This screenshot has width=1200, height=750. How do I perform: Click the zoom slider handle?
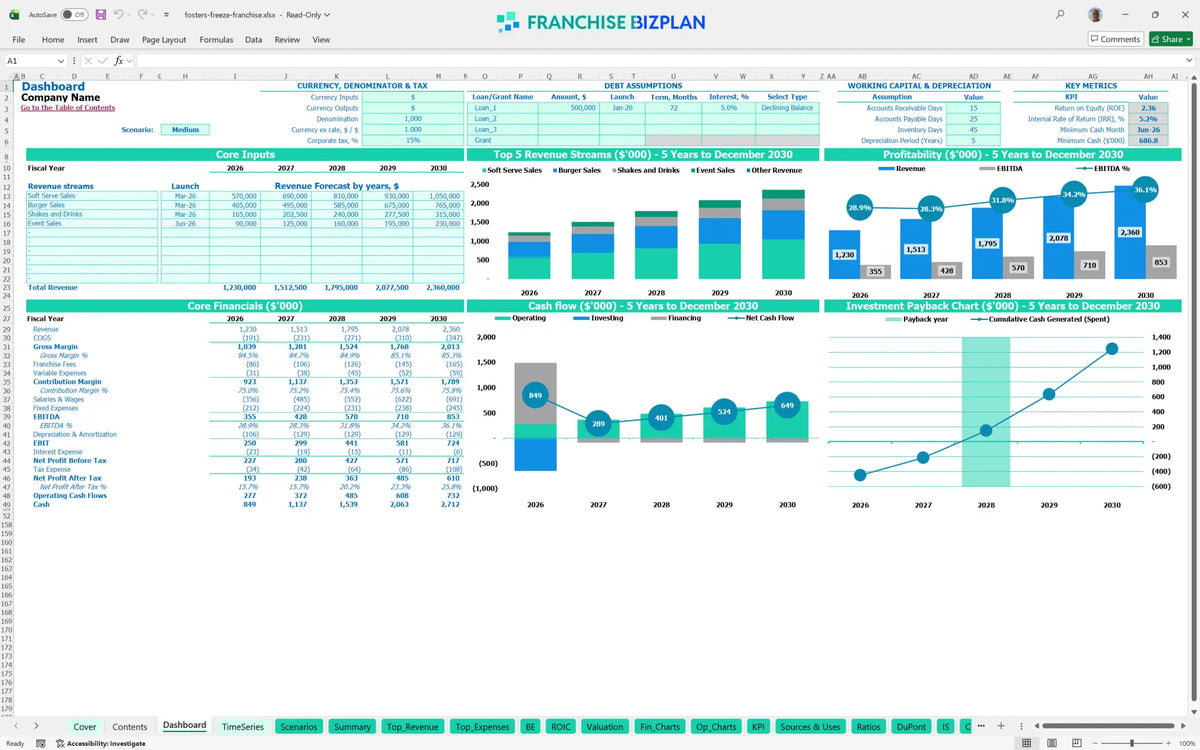pyautogui.click(x=1131, y=743)
